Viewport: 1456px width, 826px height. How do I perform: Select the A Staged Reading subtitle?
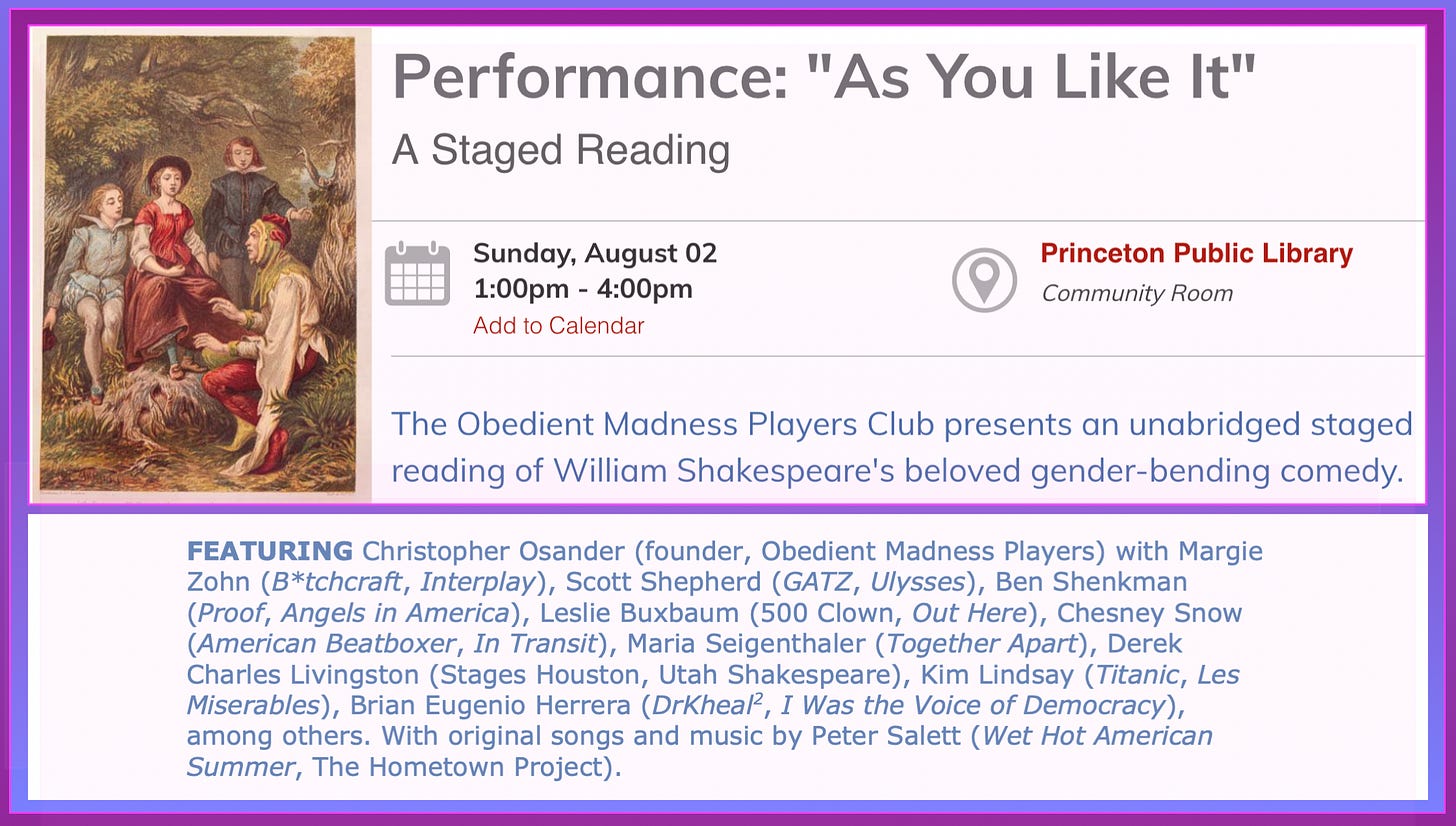(561, 151)
